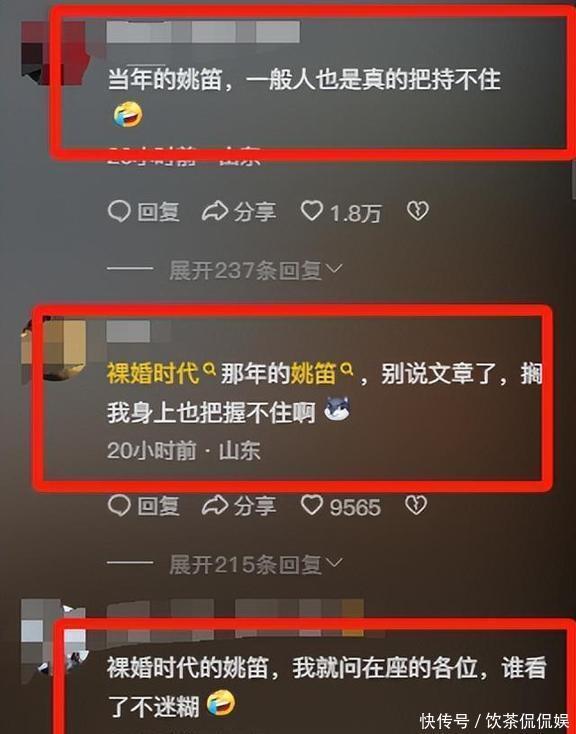Share the first comment with arrow icon
Image resolution: width=576 pixels, height=734 pixels.
(x=239, y=212)
